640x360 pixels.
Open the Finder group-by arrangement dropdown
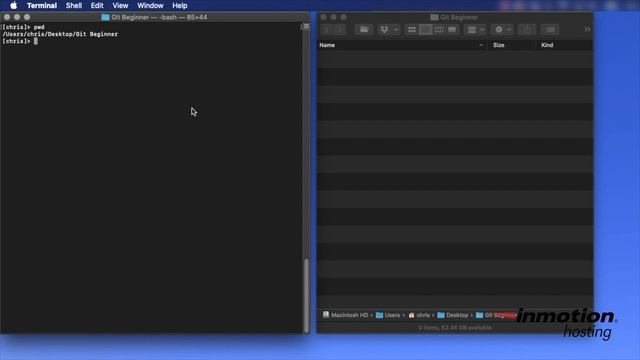pos(476,29)
